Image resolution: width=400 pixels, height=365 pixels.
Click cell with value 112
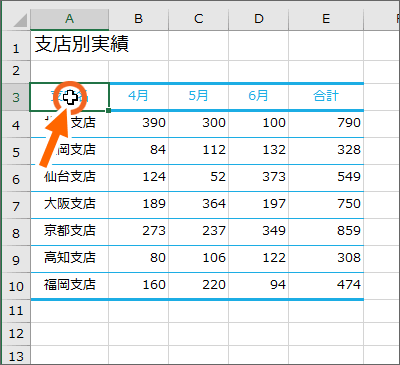coord(199,151)
